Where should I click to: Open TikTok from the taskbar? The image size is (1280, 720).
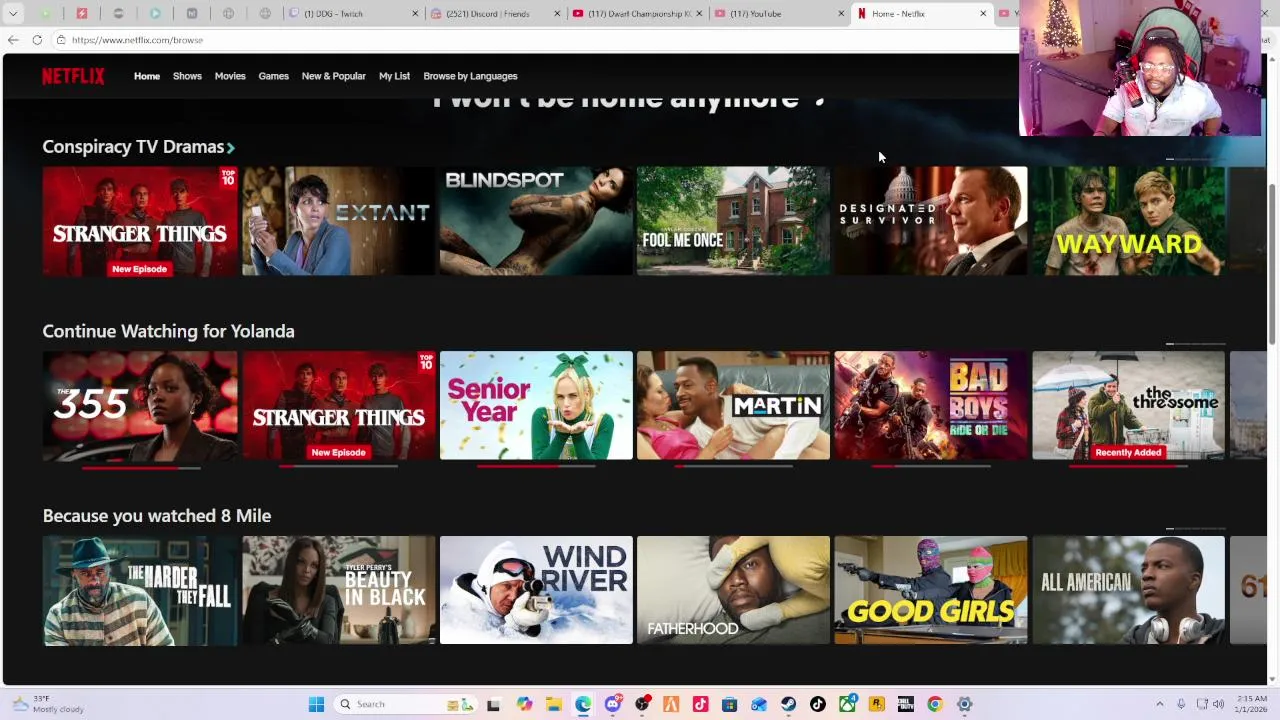pyautogui.click(x=818, y=704)
